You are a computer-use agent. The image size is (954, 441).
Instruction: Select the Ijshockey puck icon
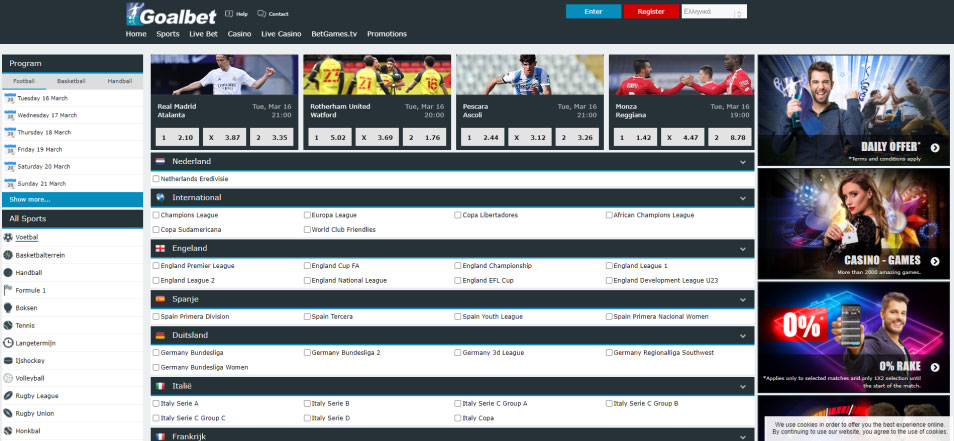(8, 361)
